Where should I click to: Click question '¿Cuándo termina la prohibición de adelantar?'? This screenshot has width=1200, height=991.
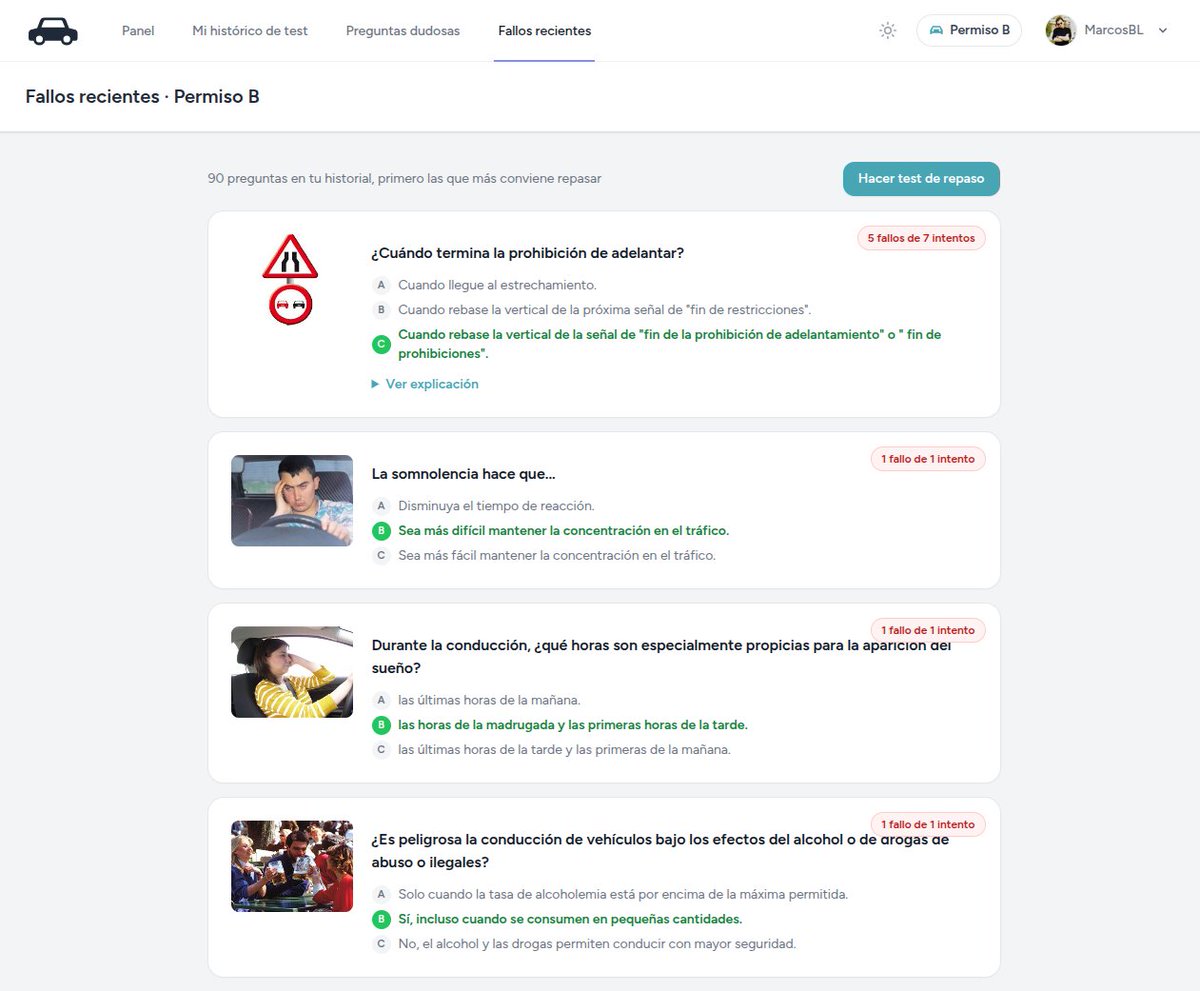(x=528, y=253)
